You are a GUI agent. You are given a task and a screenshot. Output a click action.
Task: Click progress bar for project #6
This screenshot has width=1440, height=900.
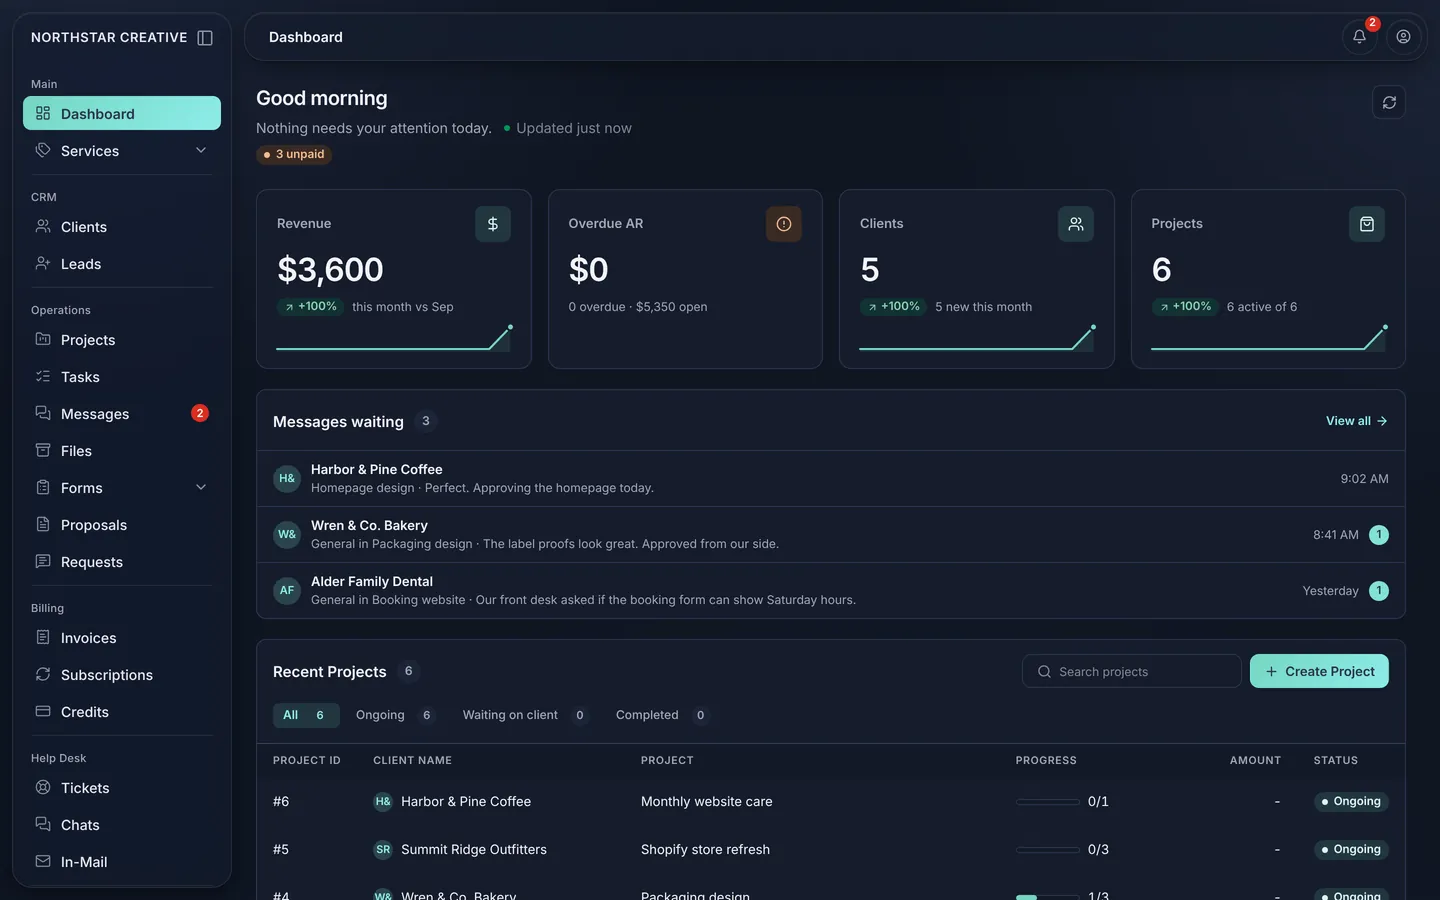coord(1047,802)
